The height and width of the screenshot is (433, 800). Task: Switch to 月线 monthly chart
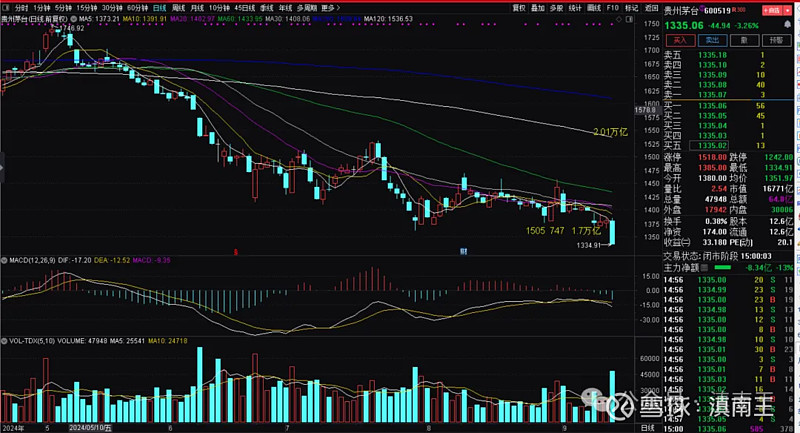point(197,8)
